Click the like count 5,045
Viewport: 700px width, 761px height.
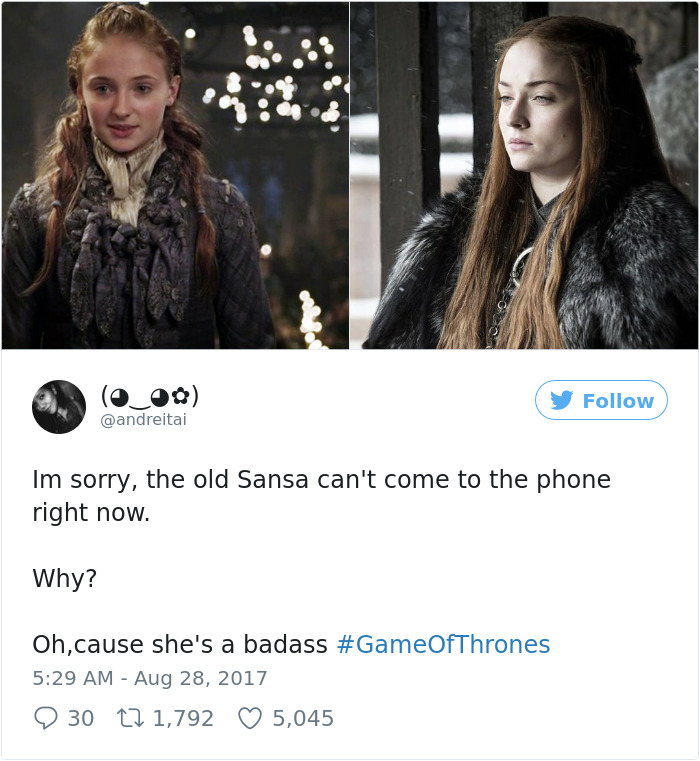tap(303, 718)
